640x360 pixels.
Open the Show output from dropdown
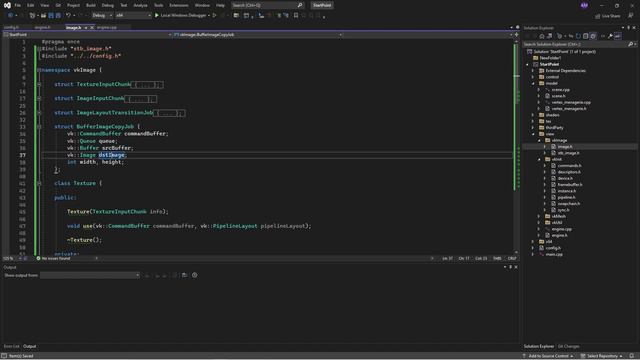point(90,276)
